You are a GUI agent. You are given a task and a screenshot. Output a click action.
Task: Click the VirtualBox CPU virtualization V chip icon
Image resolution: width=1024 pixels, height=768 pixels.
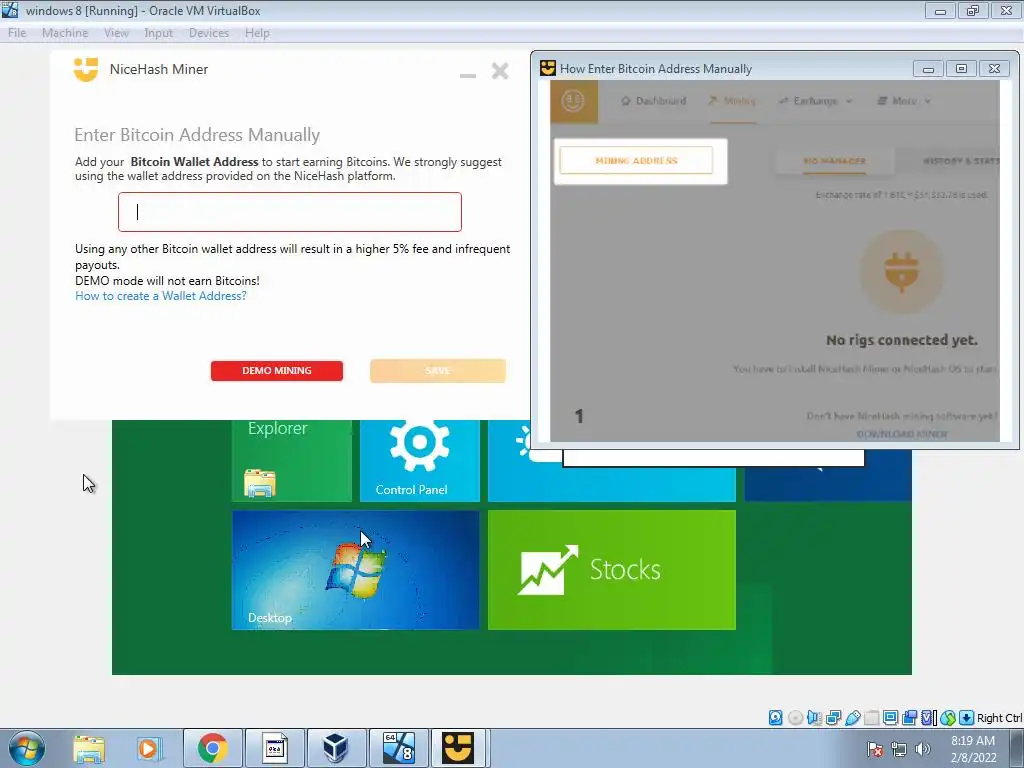pos(928,718)
